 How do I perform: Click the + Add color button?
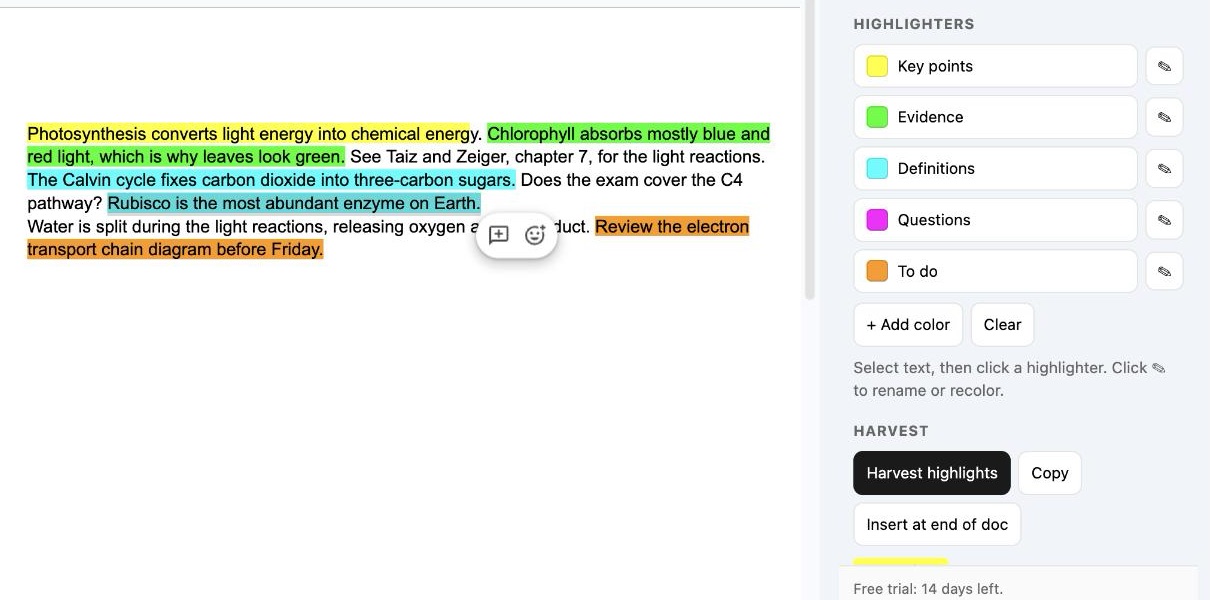pos(908,324)
